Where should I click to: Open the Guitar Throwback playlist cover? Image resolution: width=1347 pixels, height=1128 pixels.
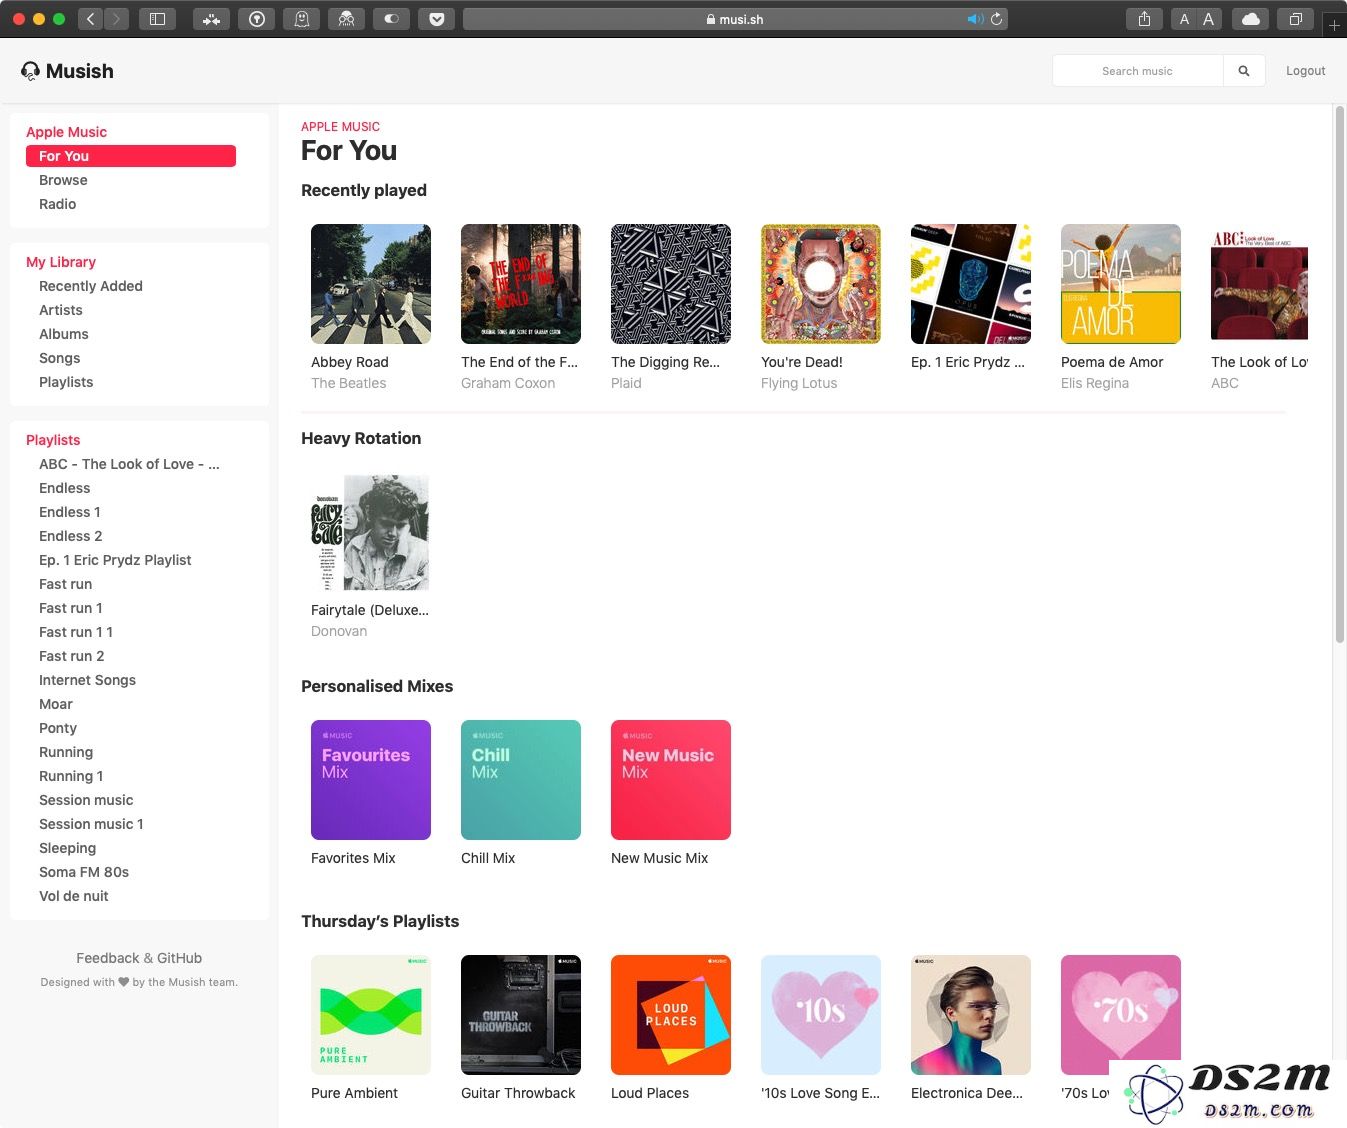[521, 1015]
